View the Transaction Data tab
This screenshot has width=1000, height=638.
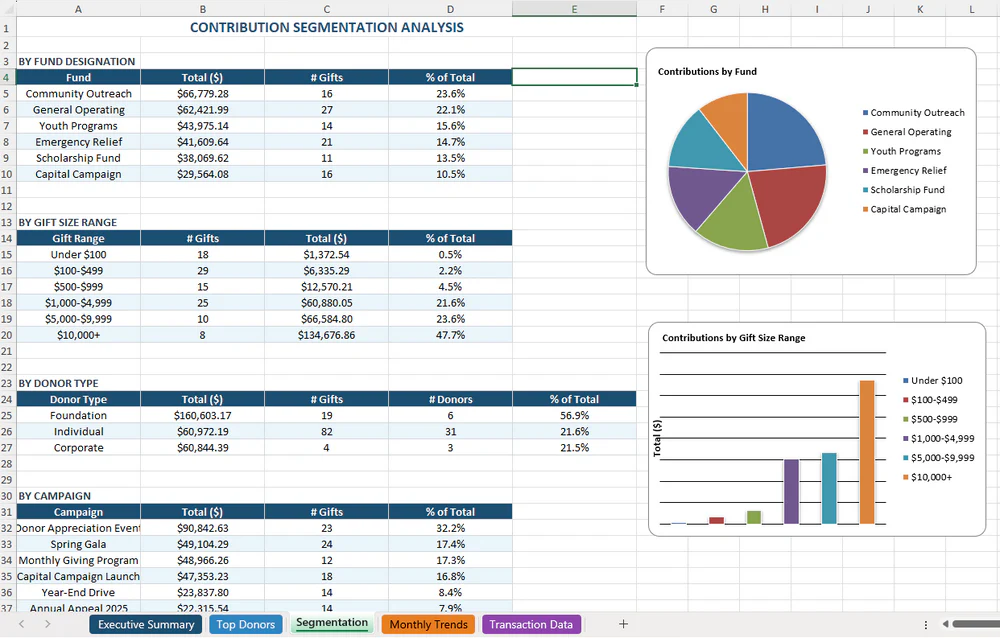tap(531, 624)
